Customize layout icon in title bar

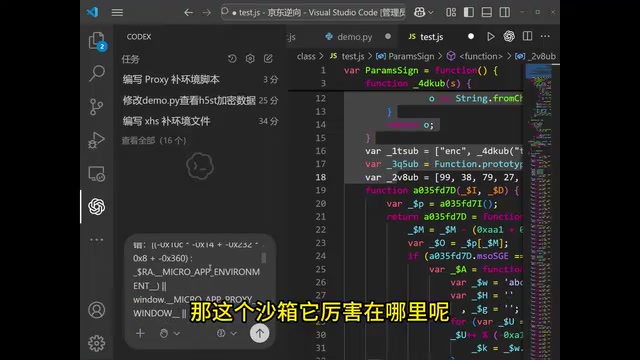451,13
